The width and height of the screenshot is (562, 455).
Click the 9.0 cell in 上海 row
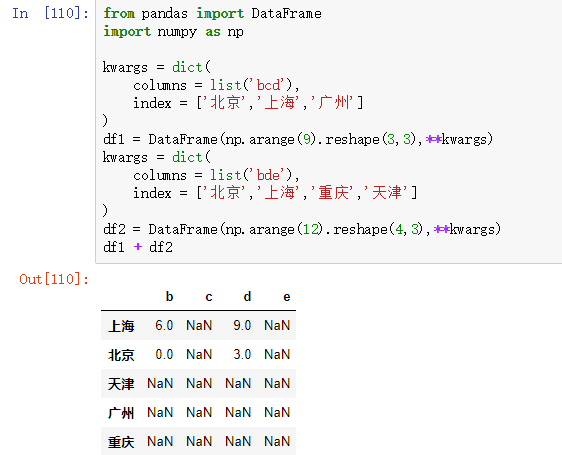(242, 326)
